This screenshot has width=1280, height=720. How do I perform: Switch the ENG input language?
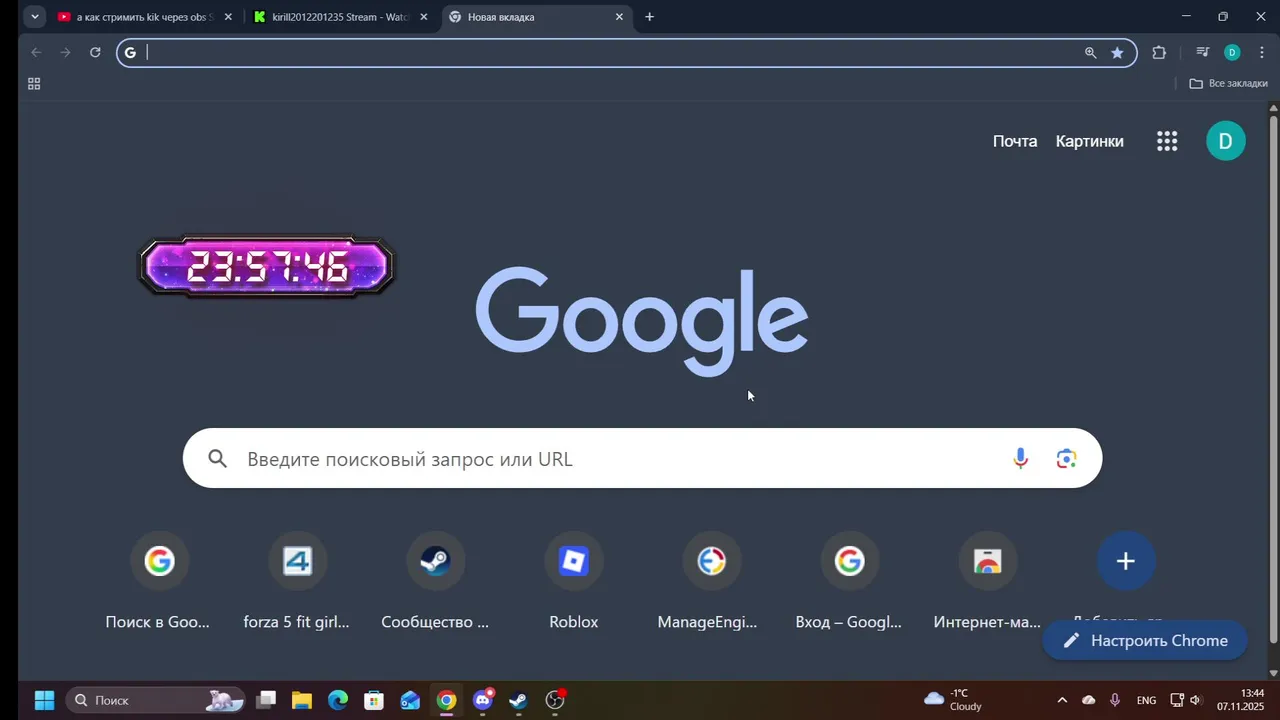(x=1147, y=700)
